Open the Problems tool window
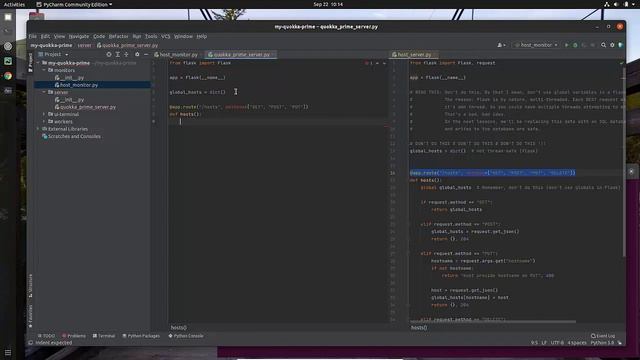The image size is (640, 360). point(74,336)
